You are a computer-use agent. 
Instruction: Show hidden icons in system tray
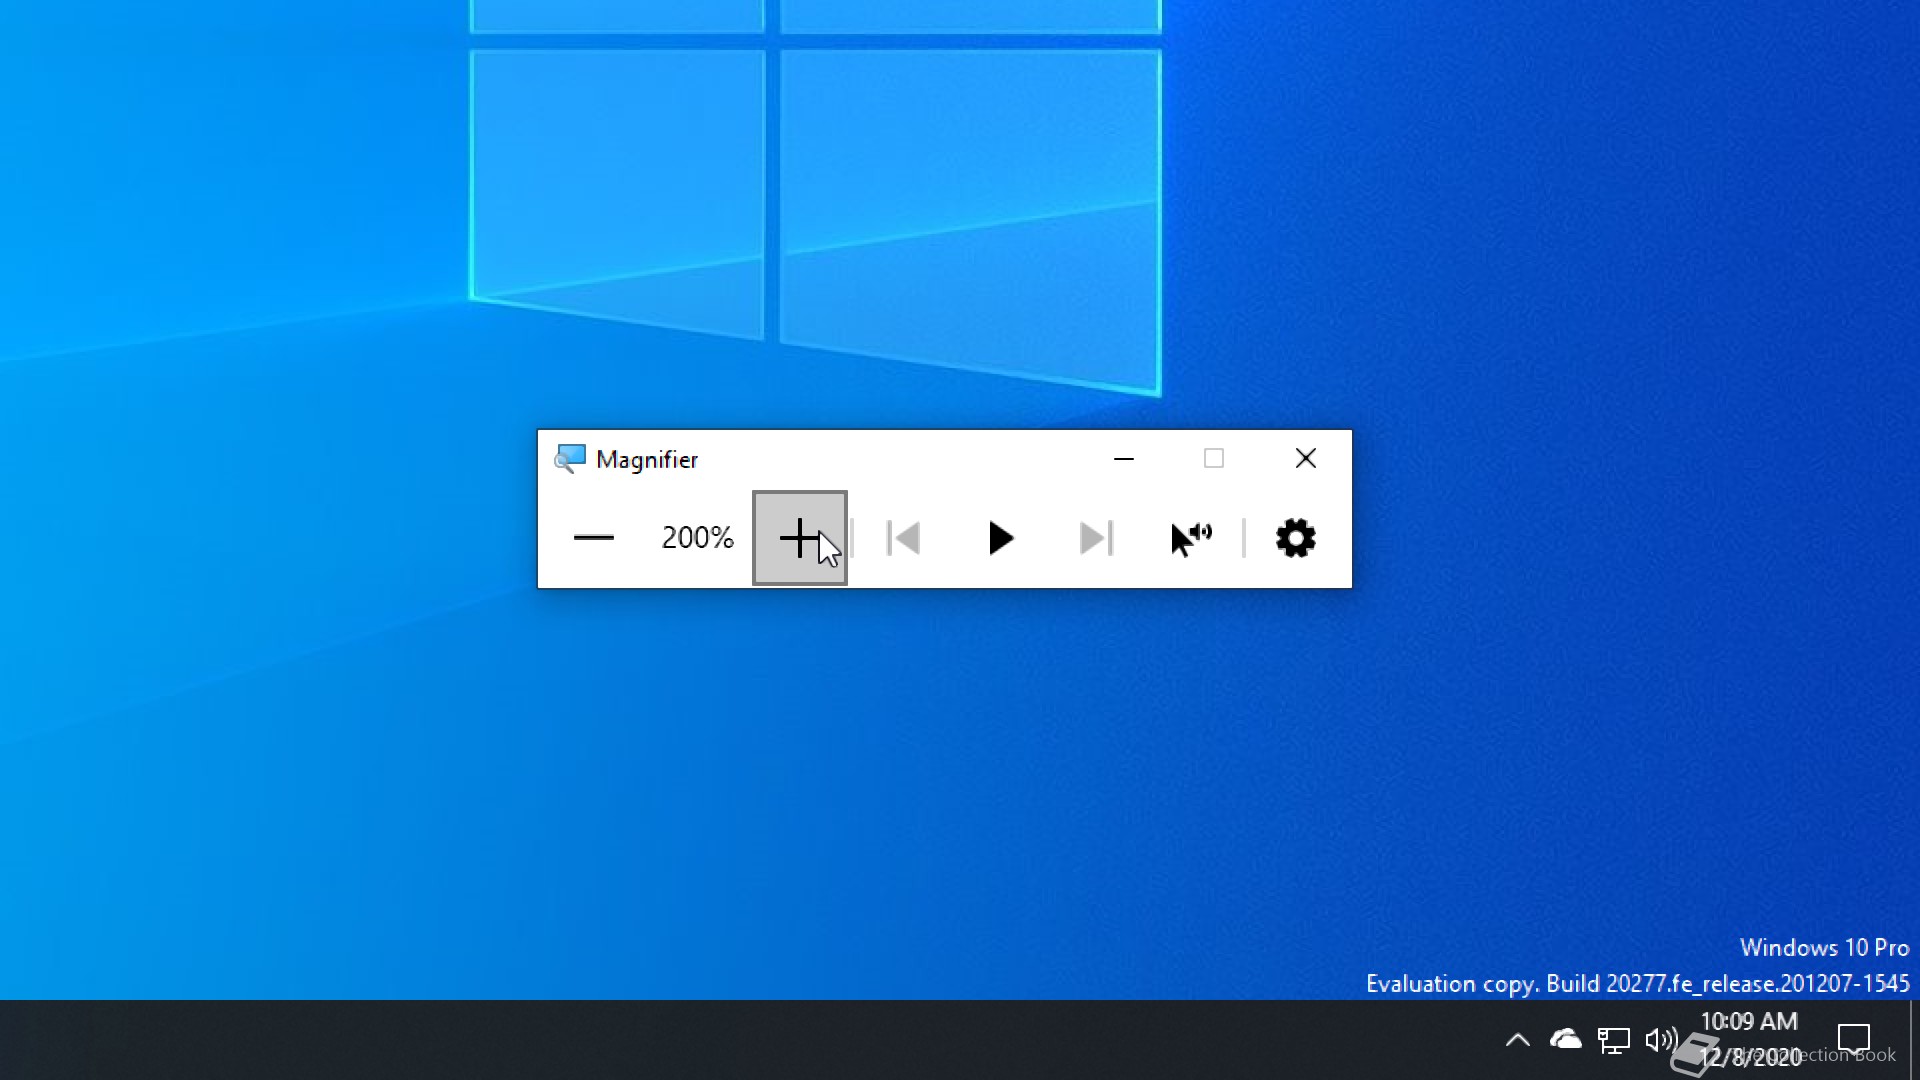[x=1518, y=1040]
